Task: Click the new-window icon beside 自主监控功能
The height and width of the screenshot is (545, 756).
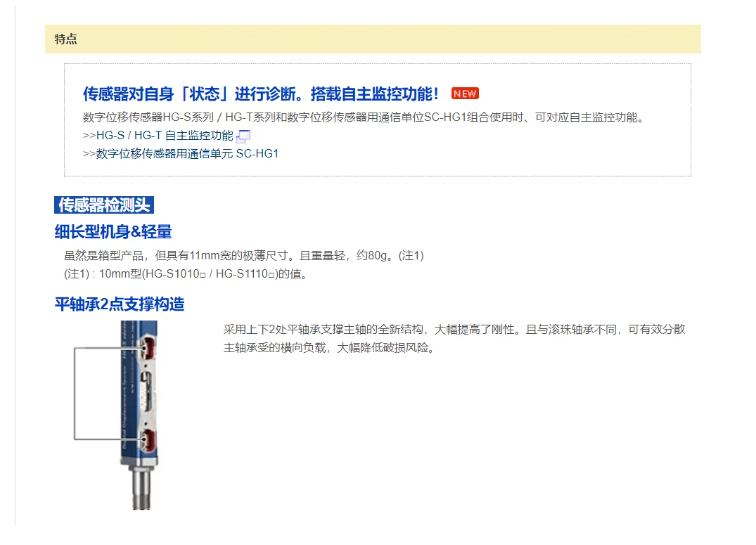Action: click(243, 136)
